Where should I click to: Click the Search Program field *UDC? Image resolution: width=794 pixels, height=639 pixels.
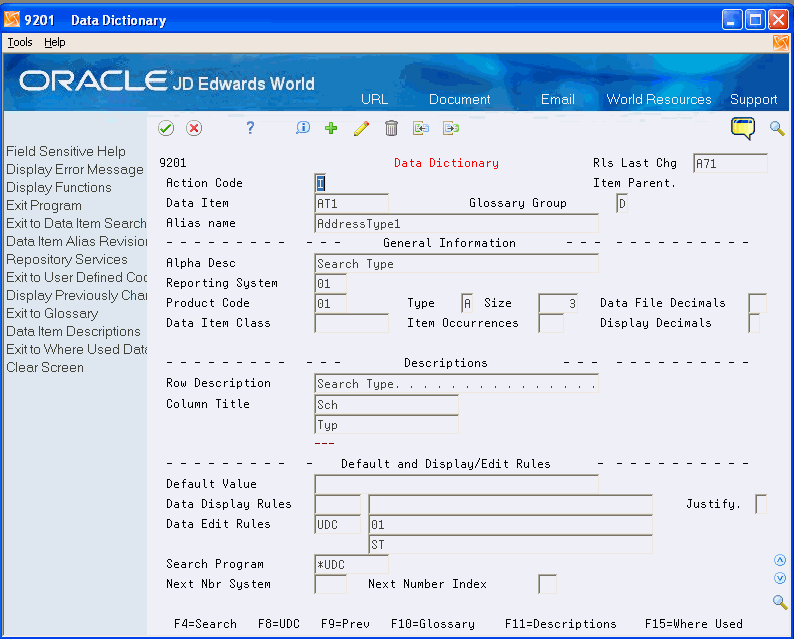[351, 565]
